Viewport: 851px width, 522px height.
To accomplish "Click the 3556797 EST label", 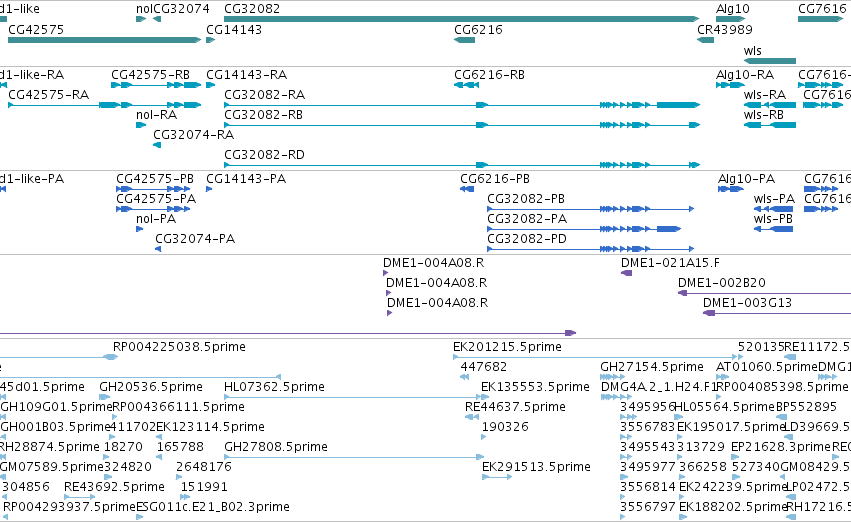I will tap(647, 507).
